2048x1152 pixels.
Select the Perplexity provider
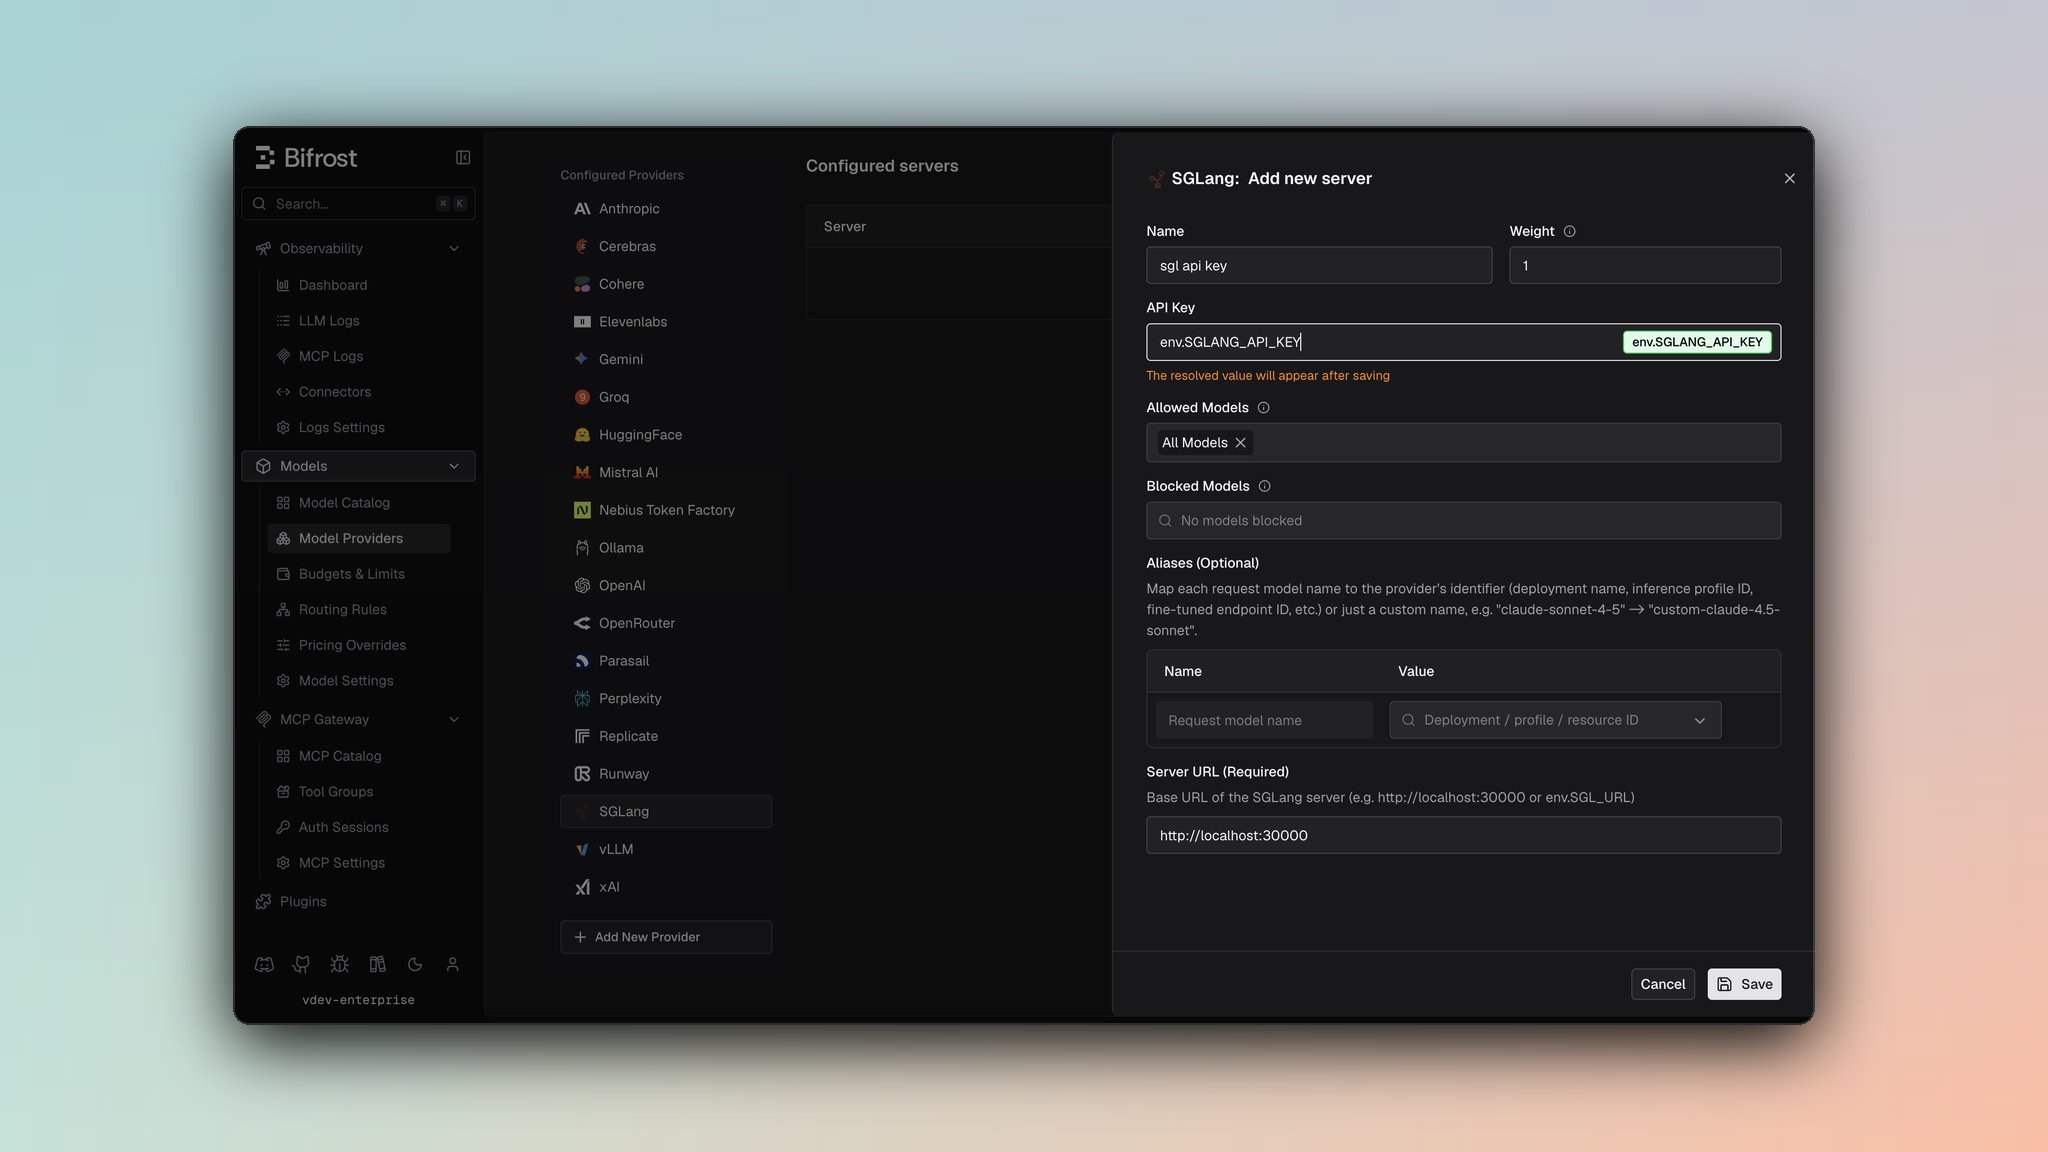666,698
